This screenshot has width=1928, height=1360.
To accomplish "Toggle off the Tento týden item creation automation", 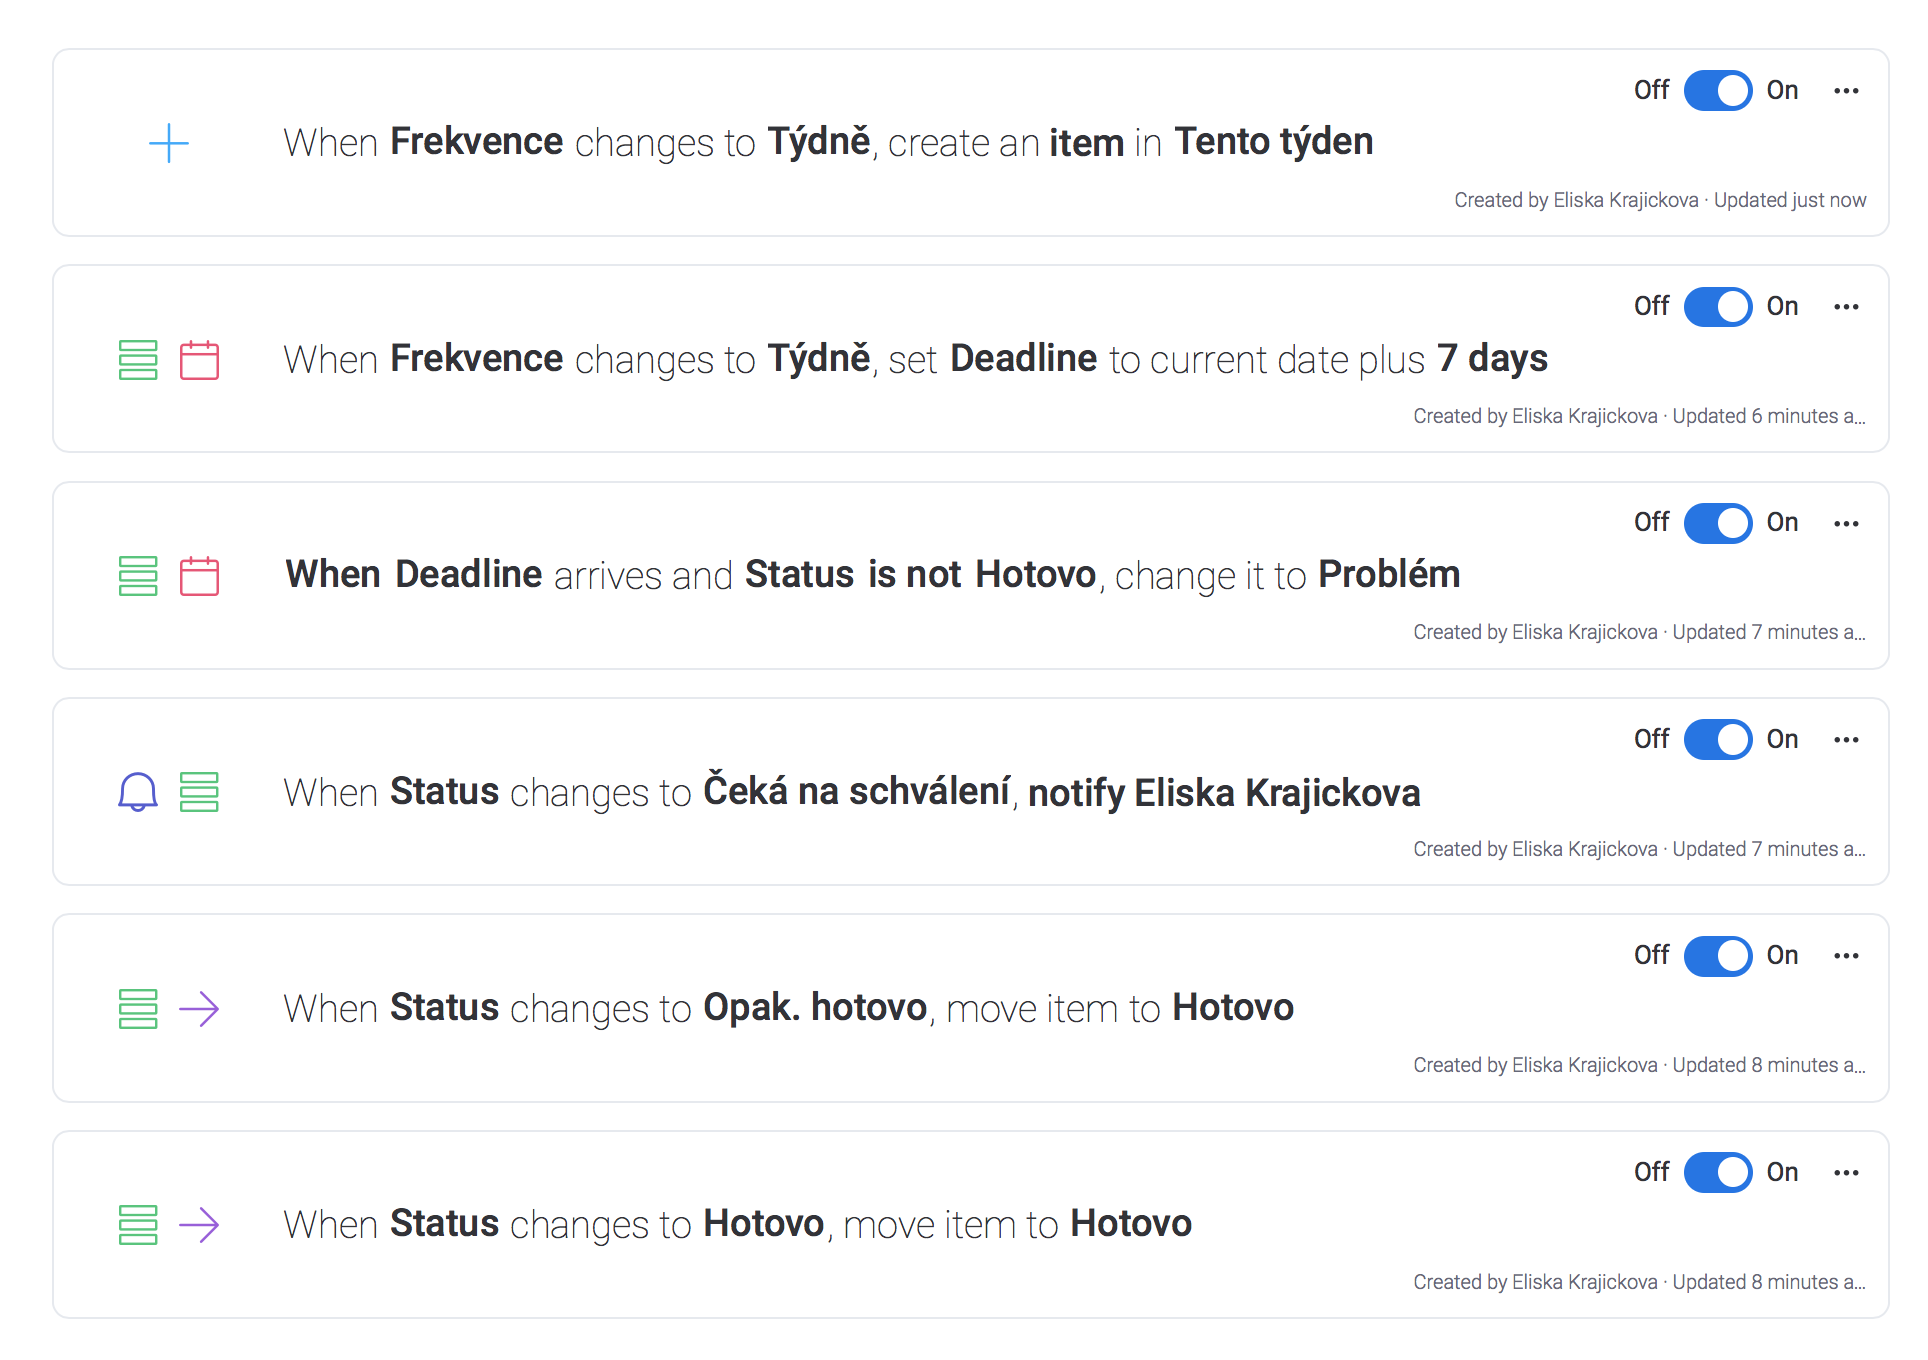I will click(1718, 91).
